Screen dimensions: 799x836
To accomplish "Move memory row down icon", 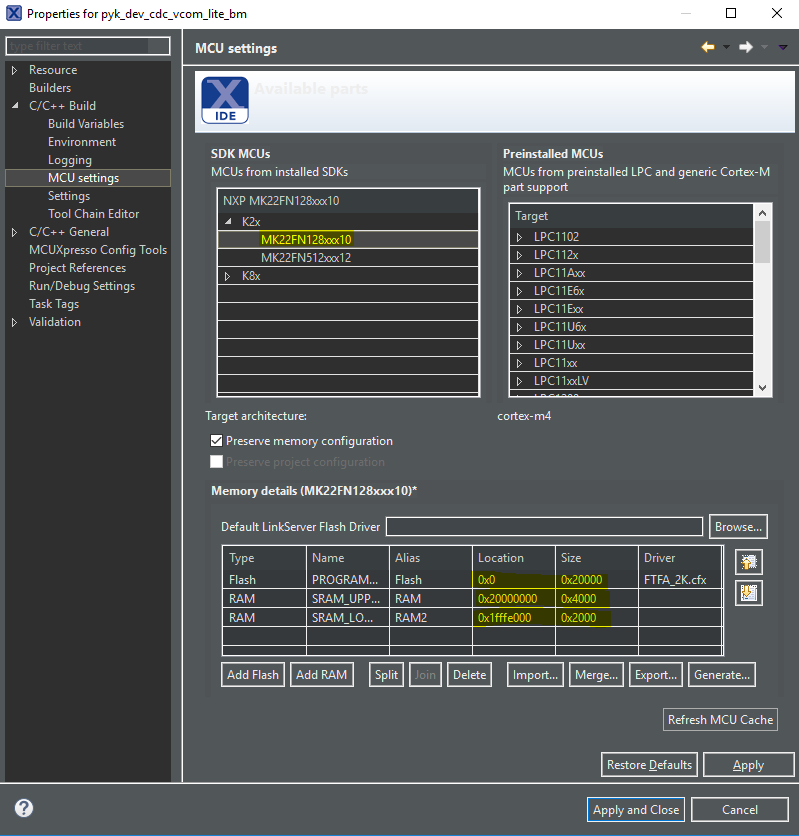I will [x=749, y=593].
